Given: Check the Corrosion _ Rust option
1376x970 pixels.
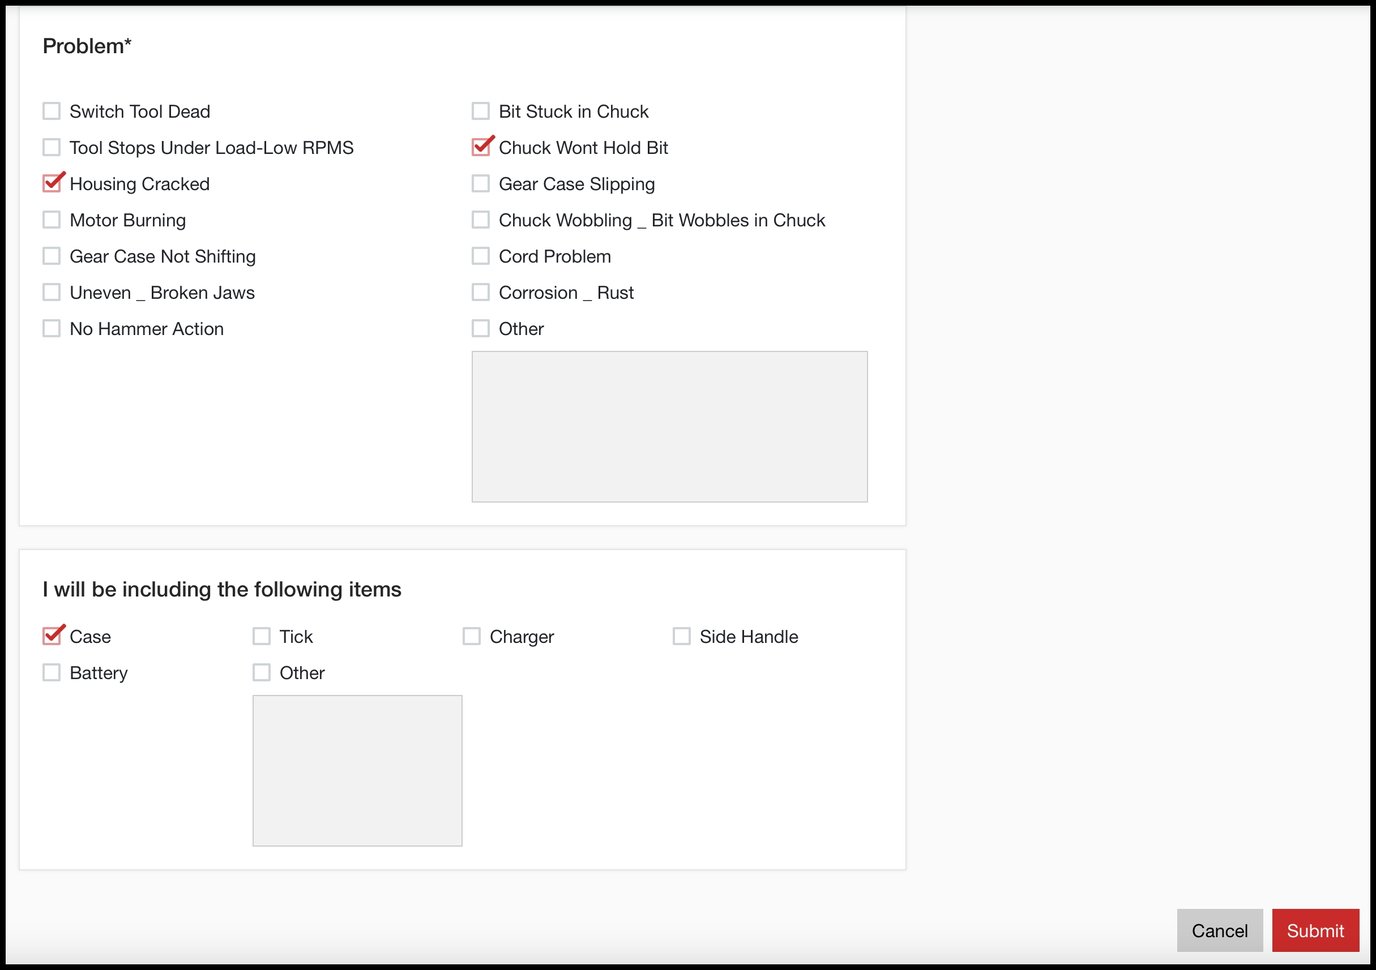Looking at the screenshot, I should point(480,292).
